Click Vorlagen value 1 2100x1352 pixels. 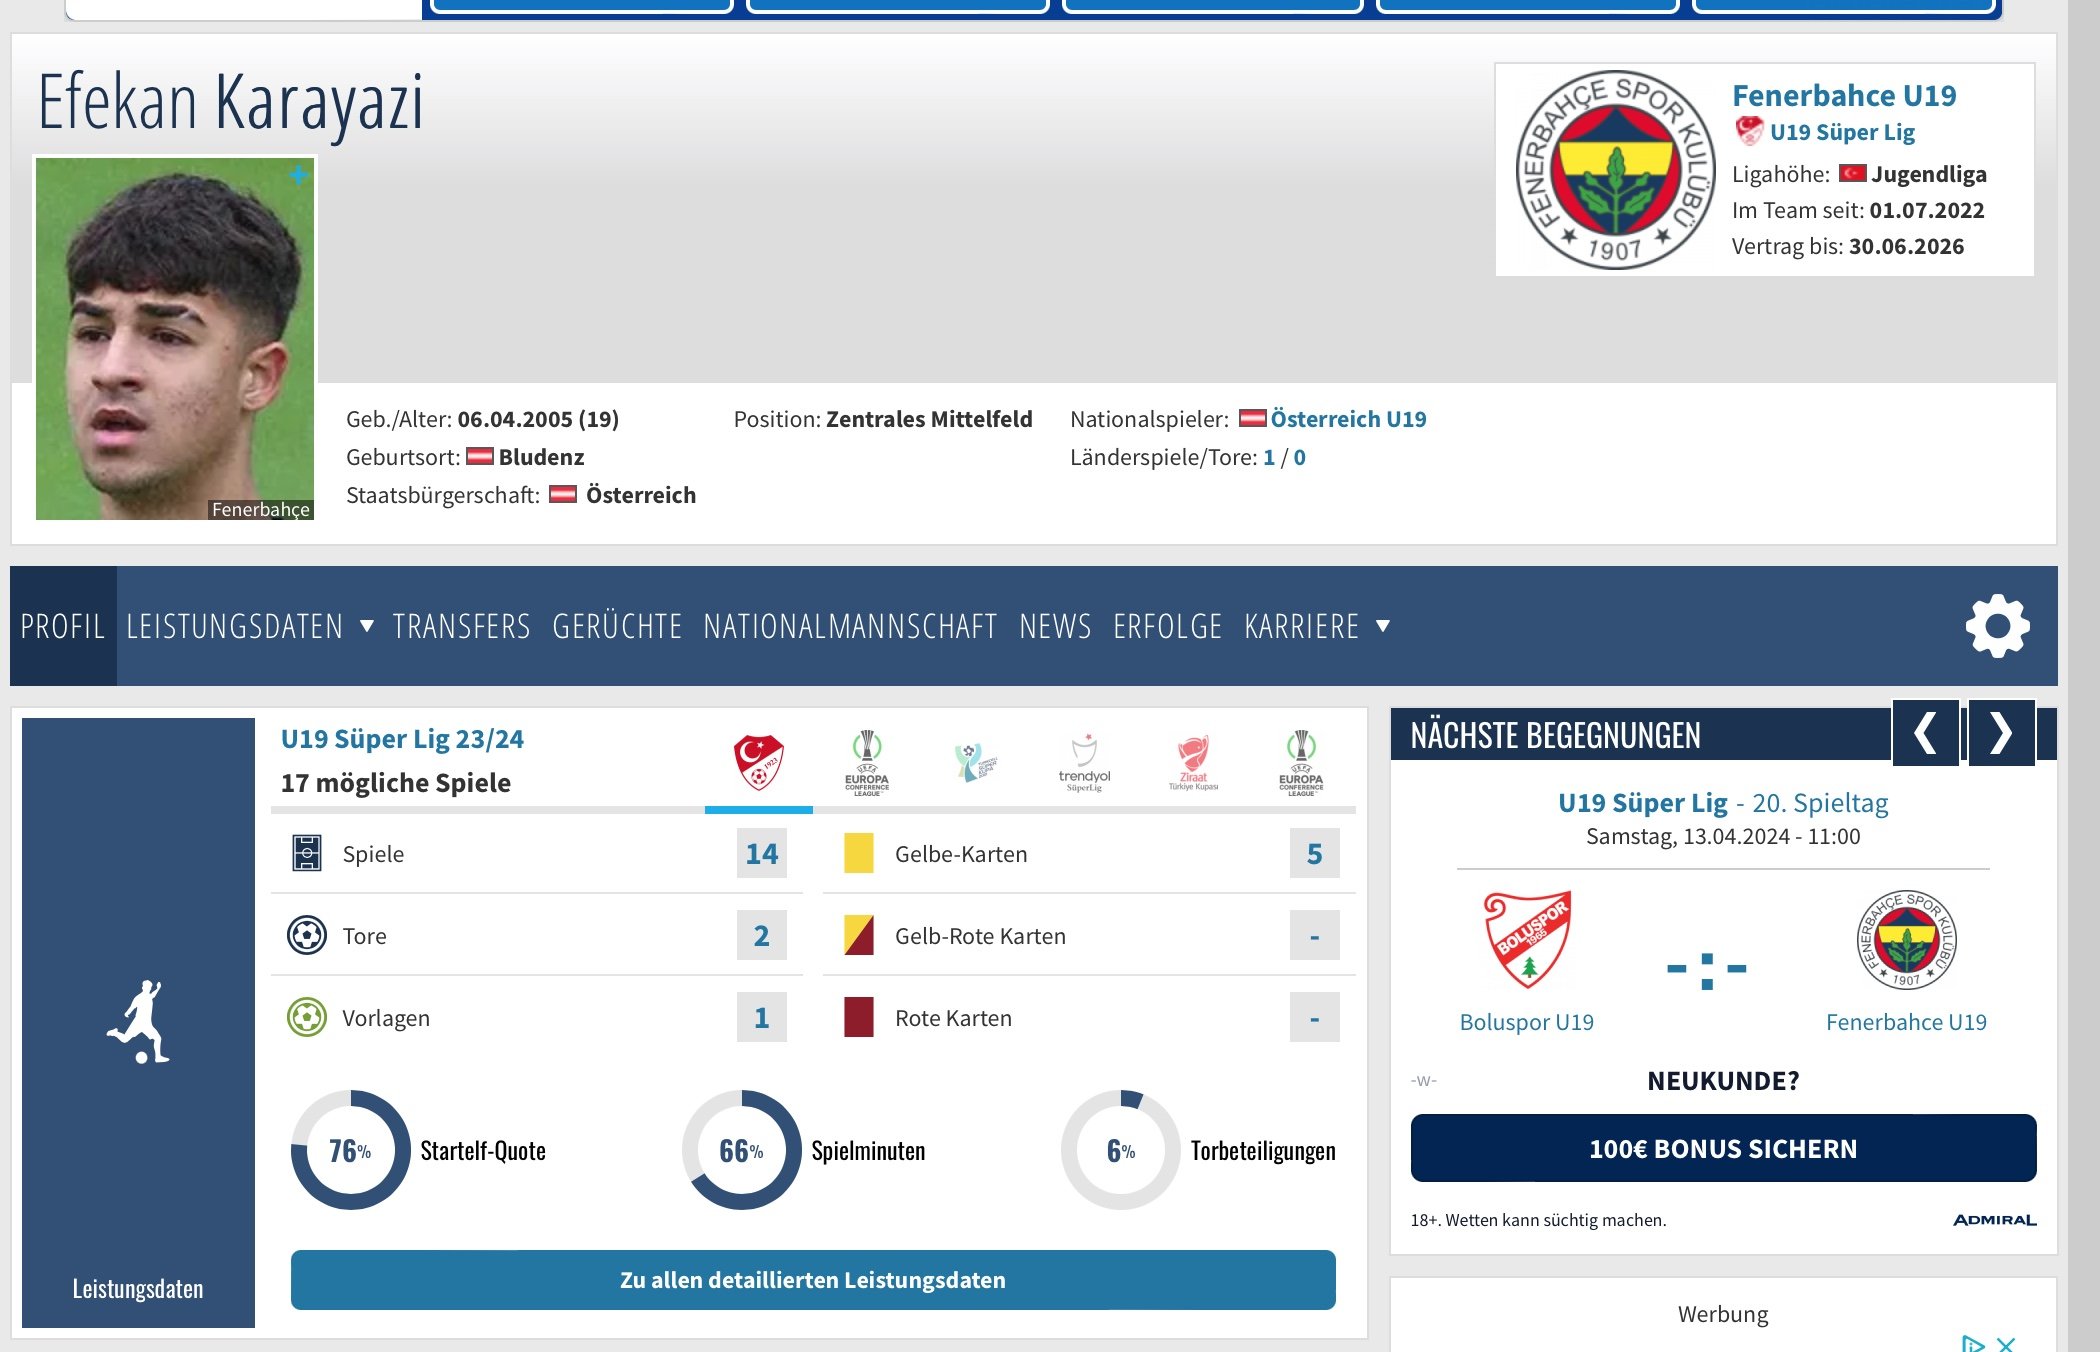click(x=761, y=1017)
